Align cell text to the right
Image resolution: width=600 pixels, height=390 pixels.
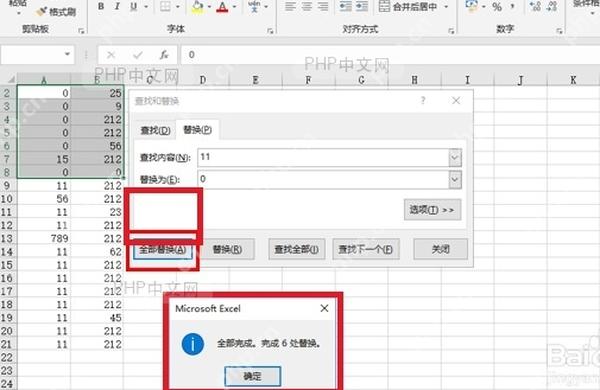point(323,6)
